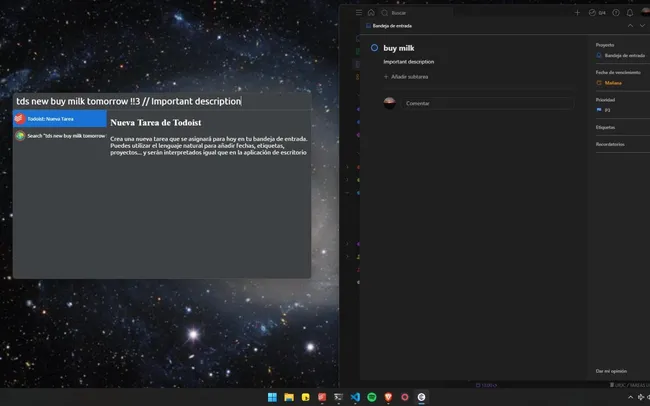650x406 pixels.
Task: Open the Windows Start menu
Action: coord(272,397)
